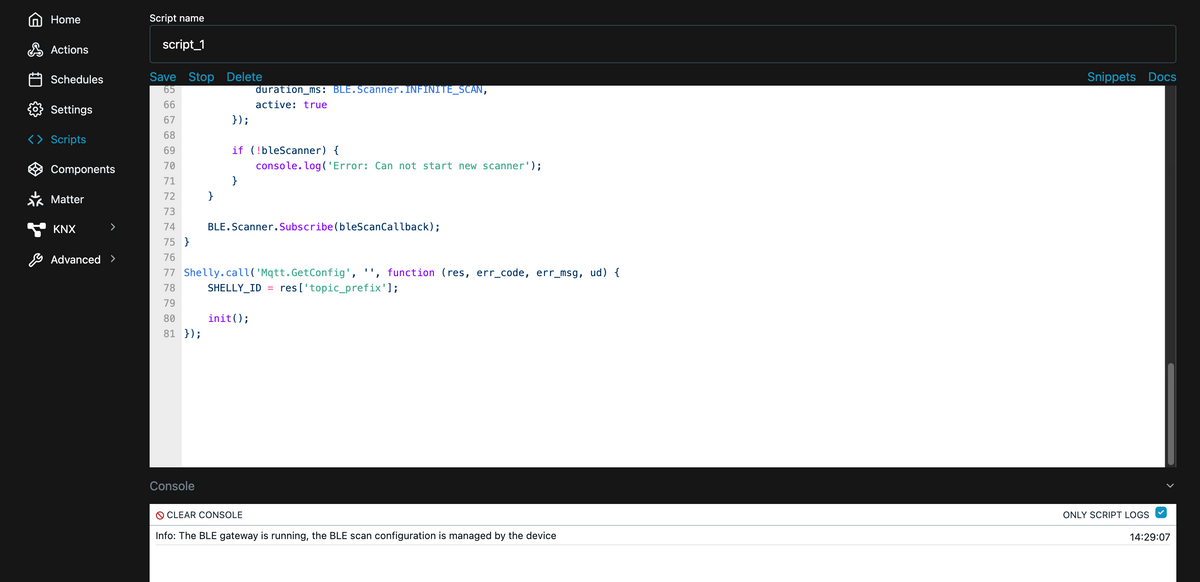Open the Home page

[65, 19]
